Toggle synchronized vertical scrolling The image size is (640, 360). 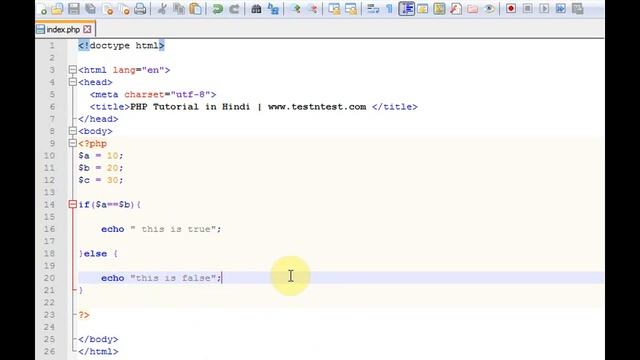click(334, 9)
